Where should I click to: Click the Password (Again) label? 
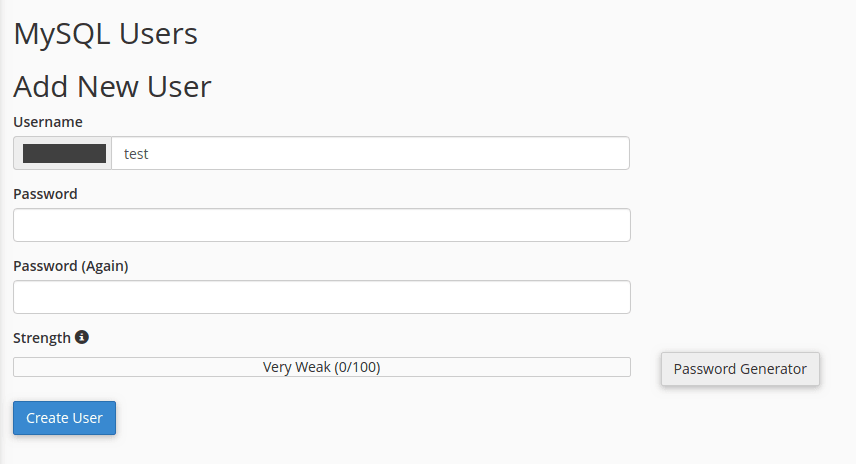click(x=70, y=266)
